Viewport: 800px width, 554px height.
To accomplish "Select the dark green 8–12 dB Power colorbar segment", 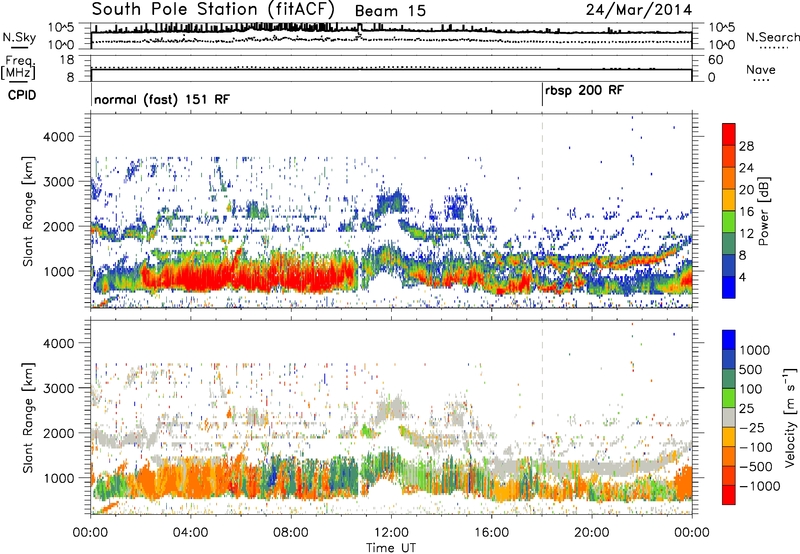I will (x=729, y=244).
